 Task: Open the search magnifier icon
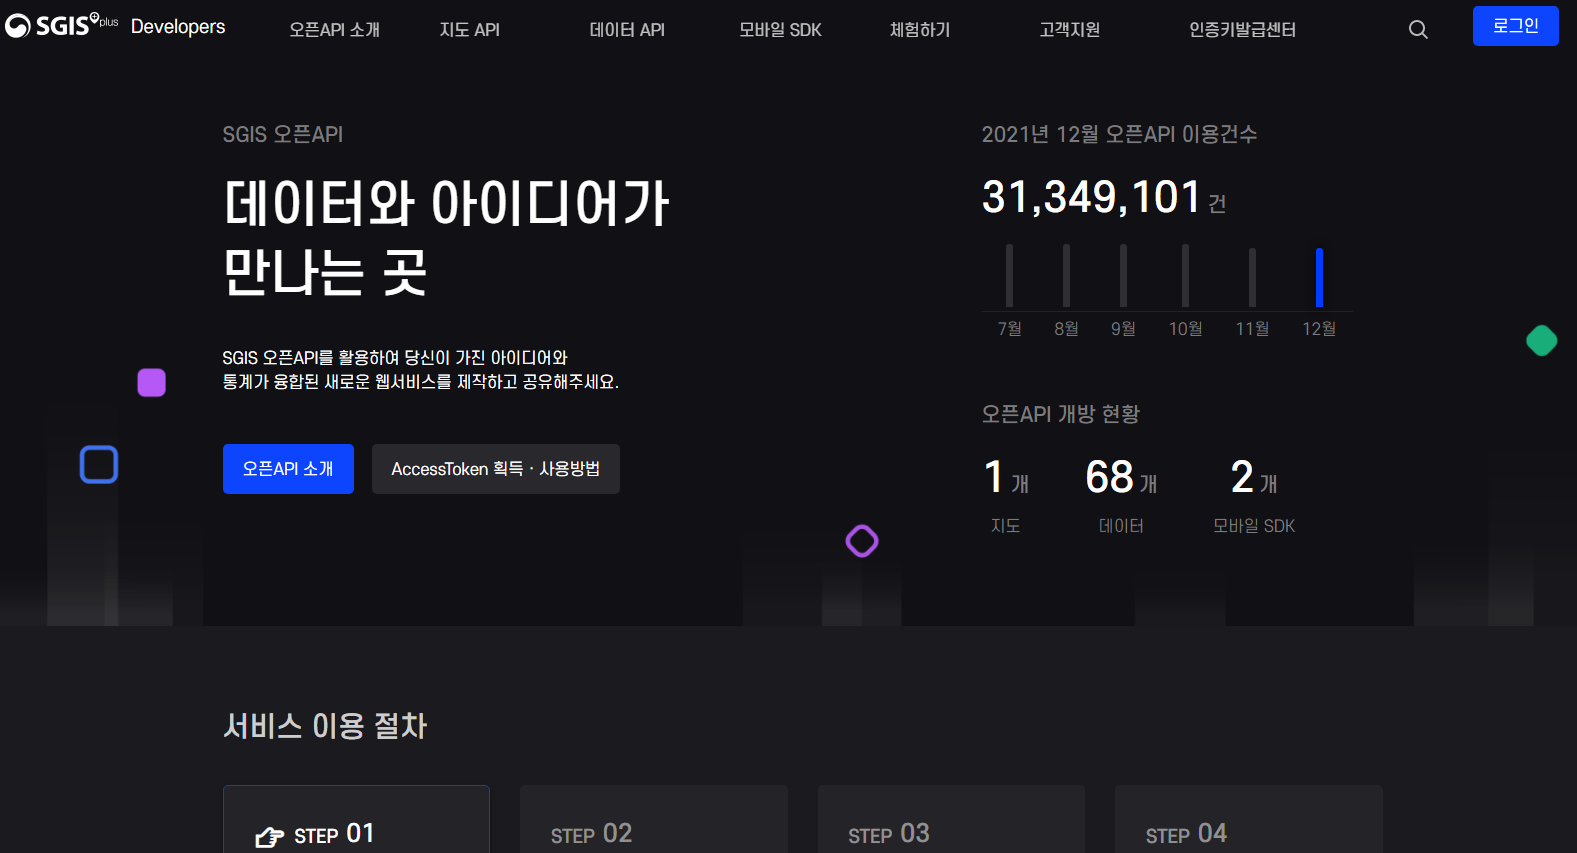[1418, 30]
